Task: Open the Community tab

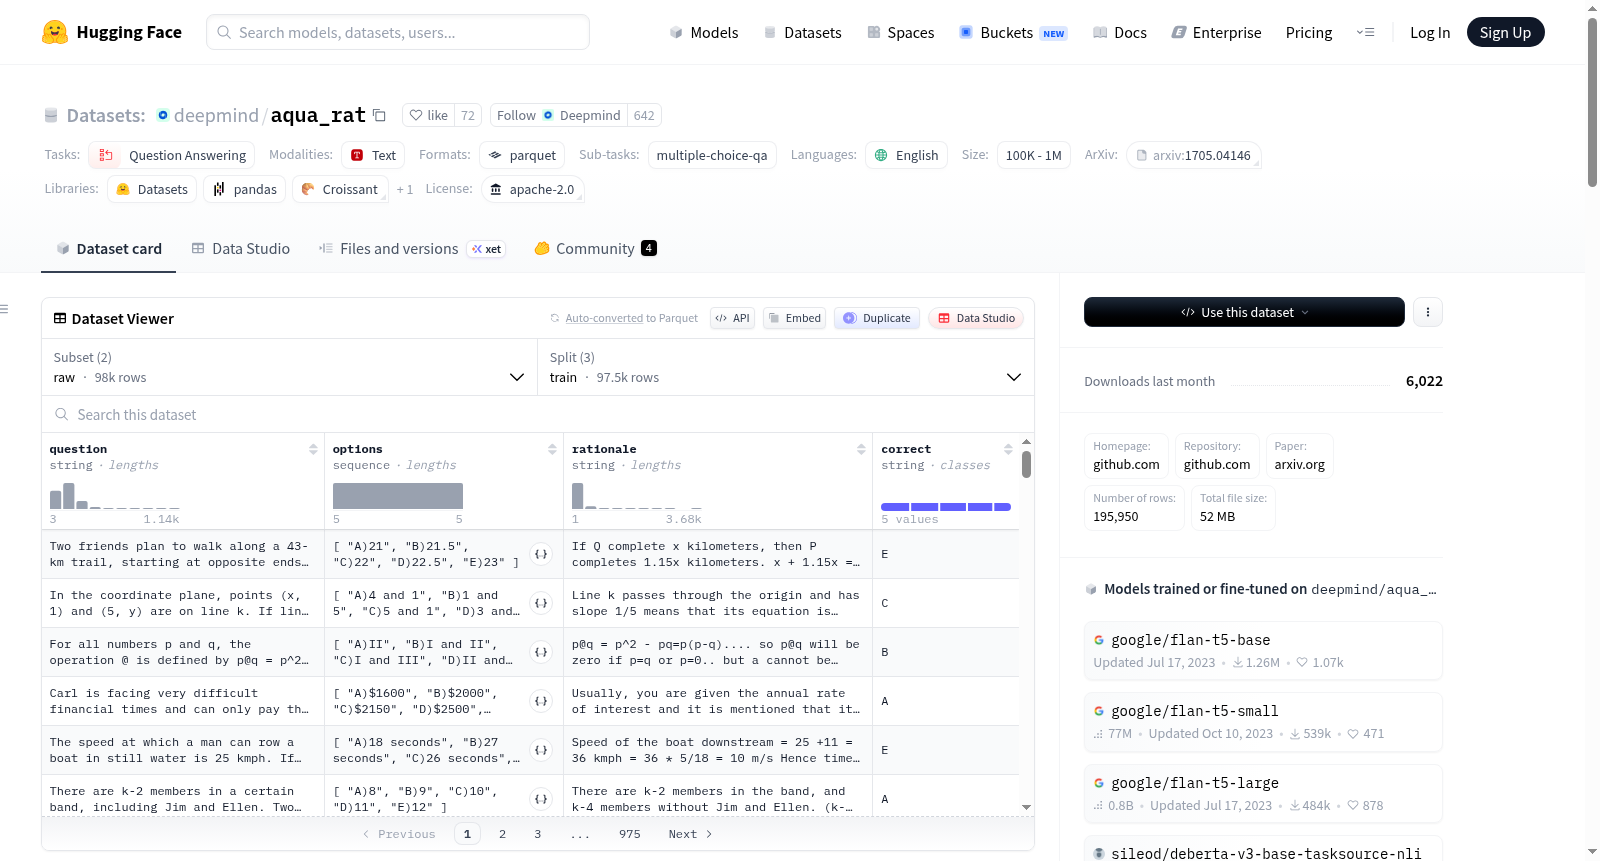Action: [595, 249]
